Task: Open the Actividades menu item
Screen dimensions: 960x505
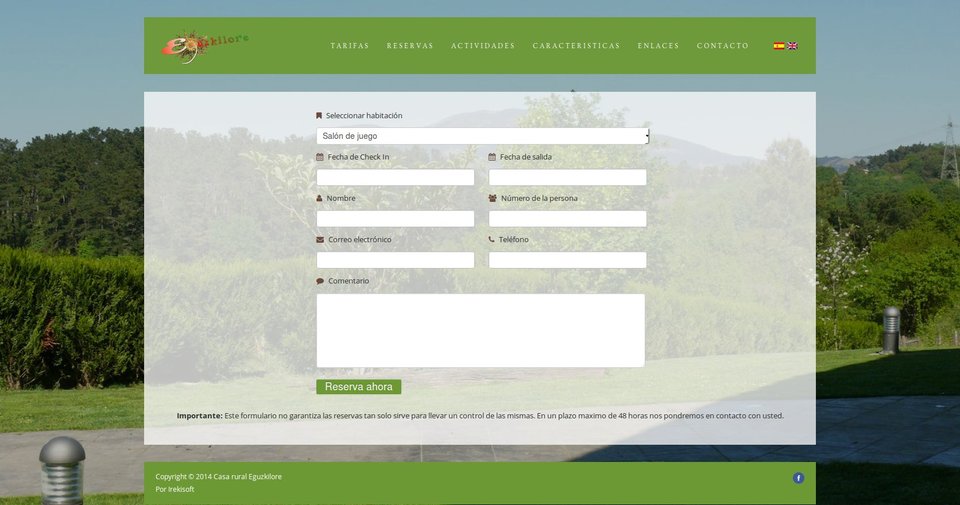Action: (x=483, y=46)
